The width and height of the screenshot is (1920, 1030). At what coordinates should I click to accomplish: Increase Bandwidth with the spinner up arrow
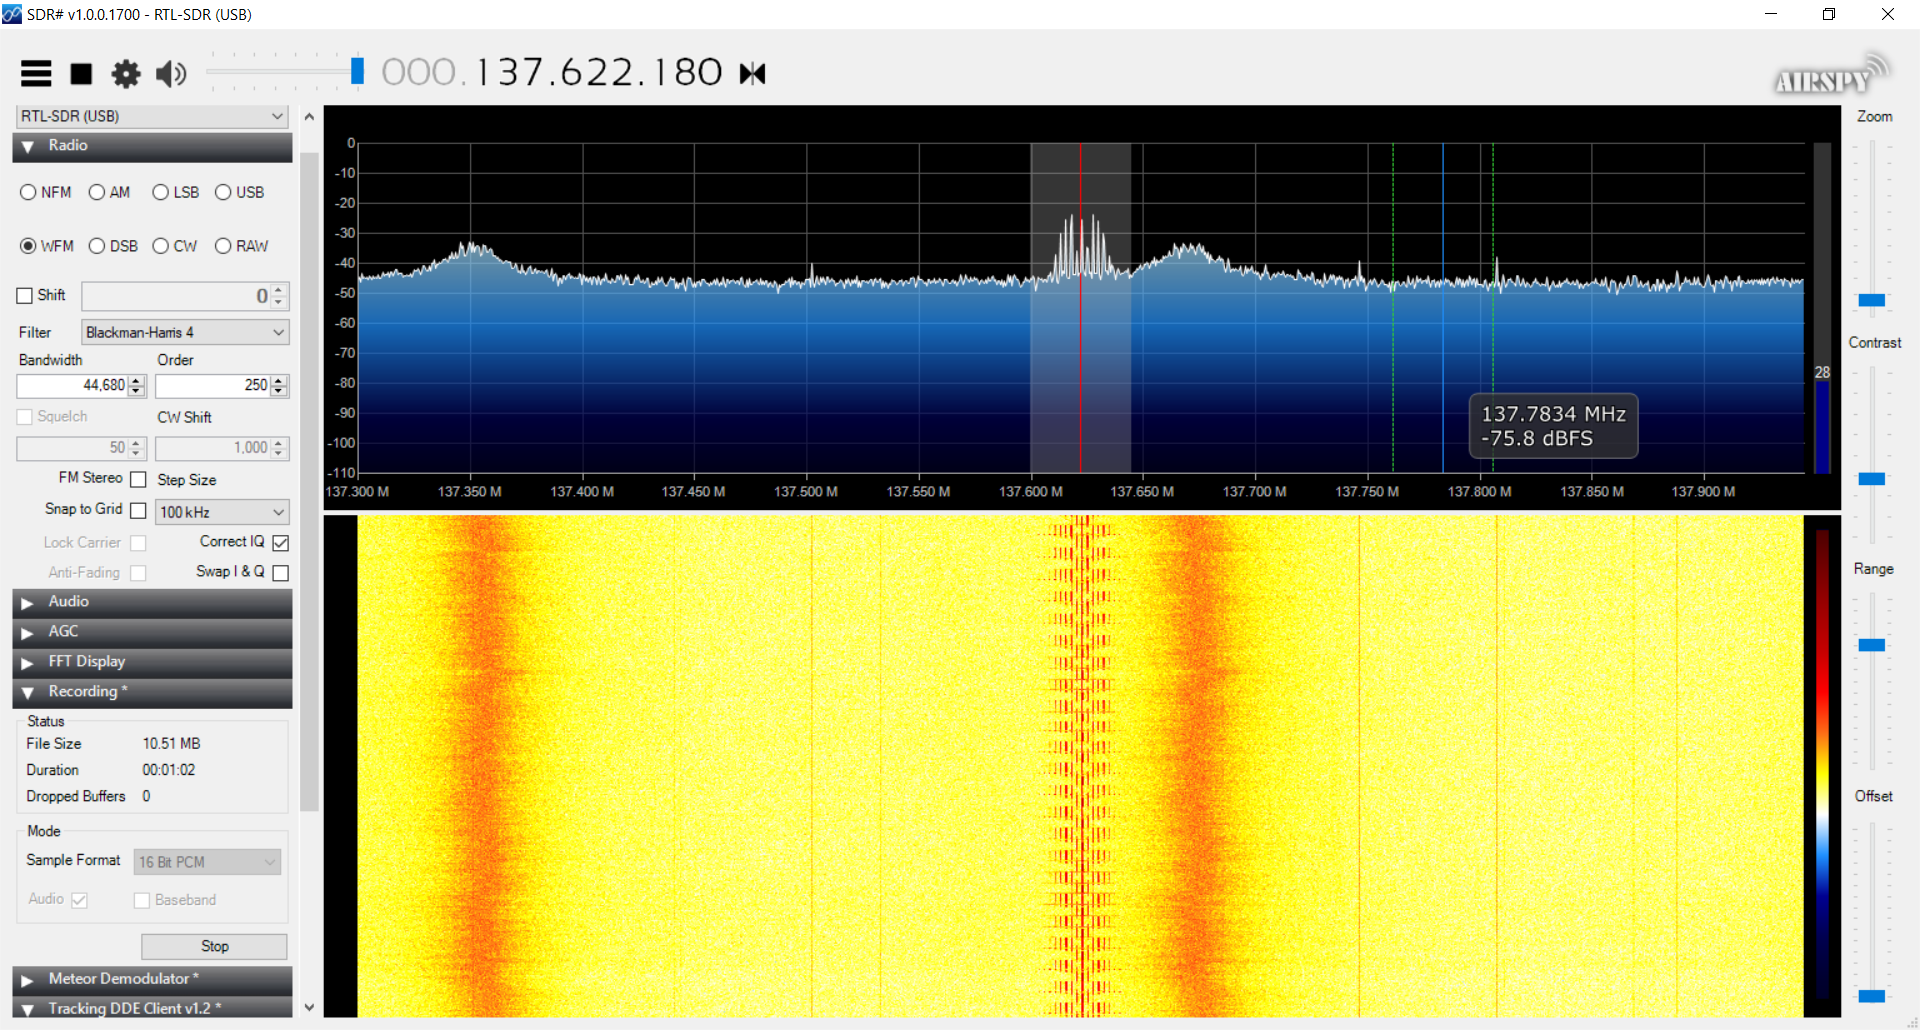coord(137,380)
